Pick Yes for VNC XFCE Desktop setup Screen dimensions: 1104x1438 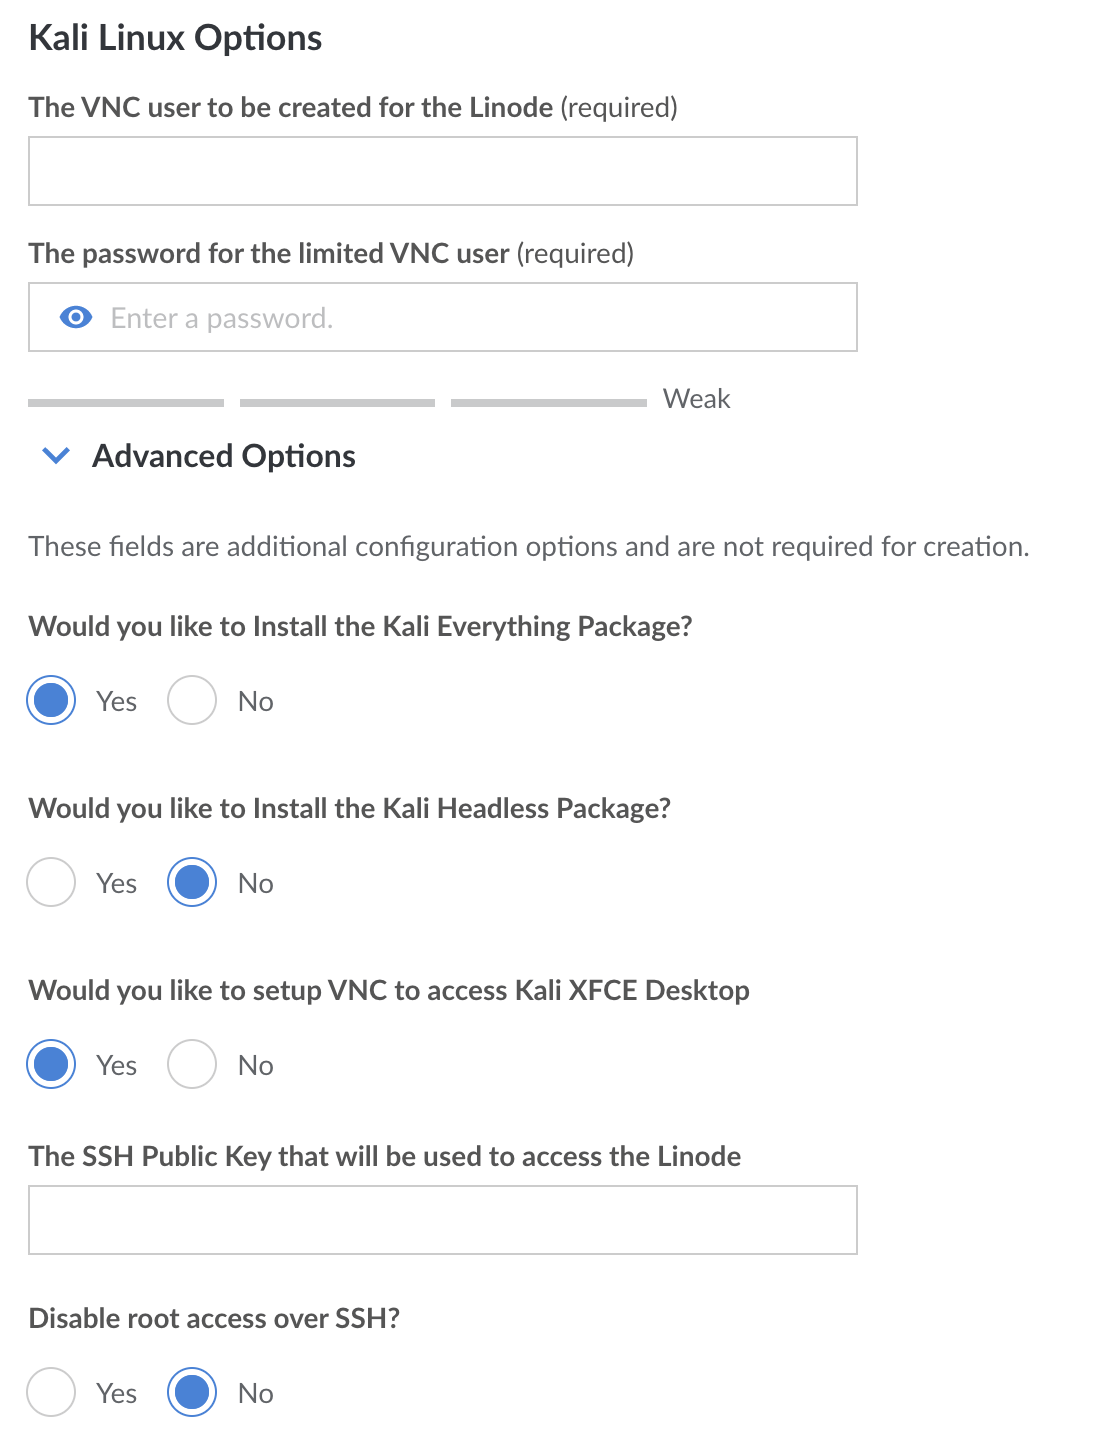(51, 1064)
